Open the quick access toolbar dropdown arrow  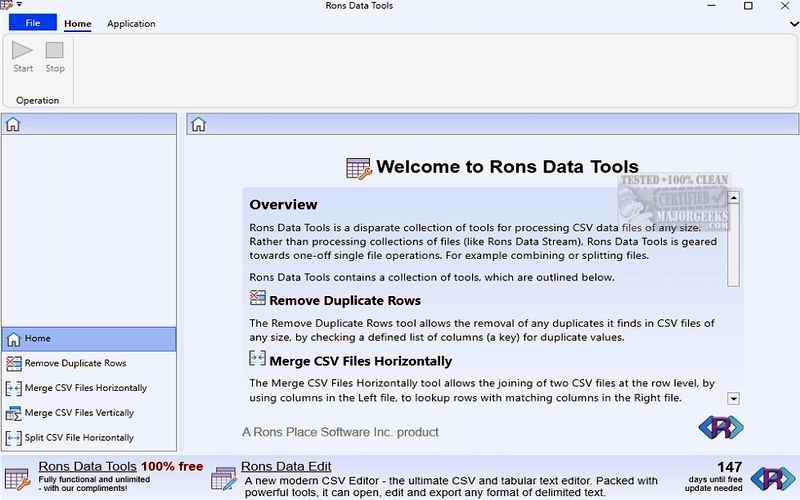click(20, 6)
